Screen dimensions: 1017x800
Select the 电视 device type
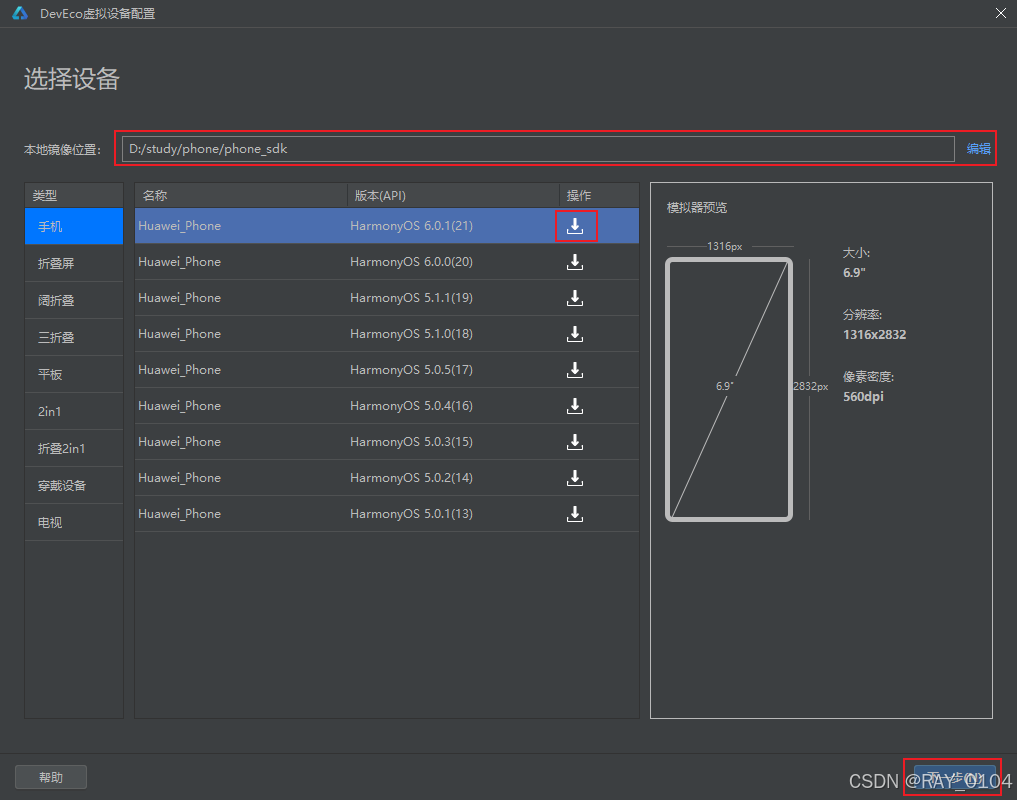[74, 522]
